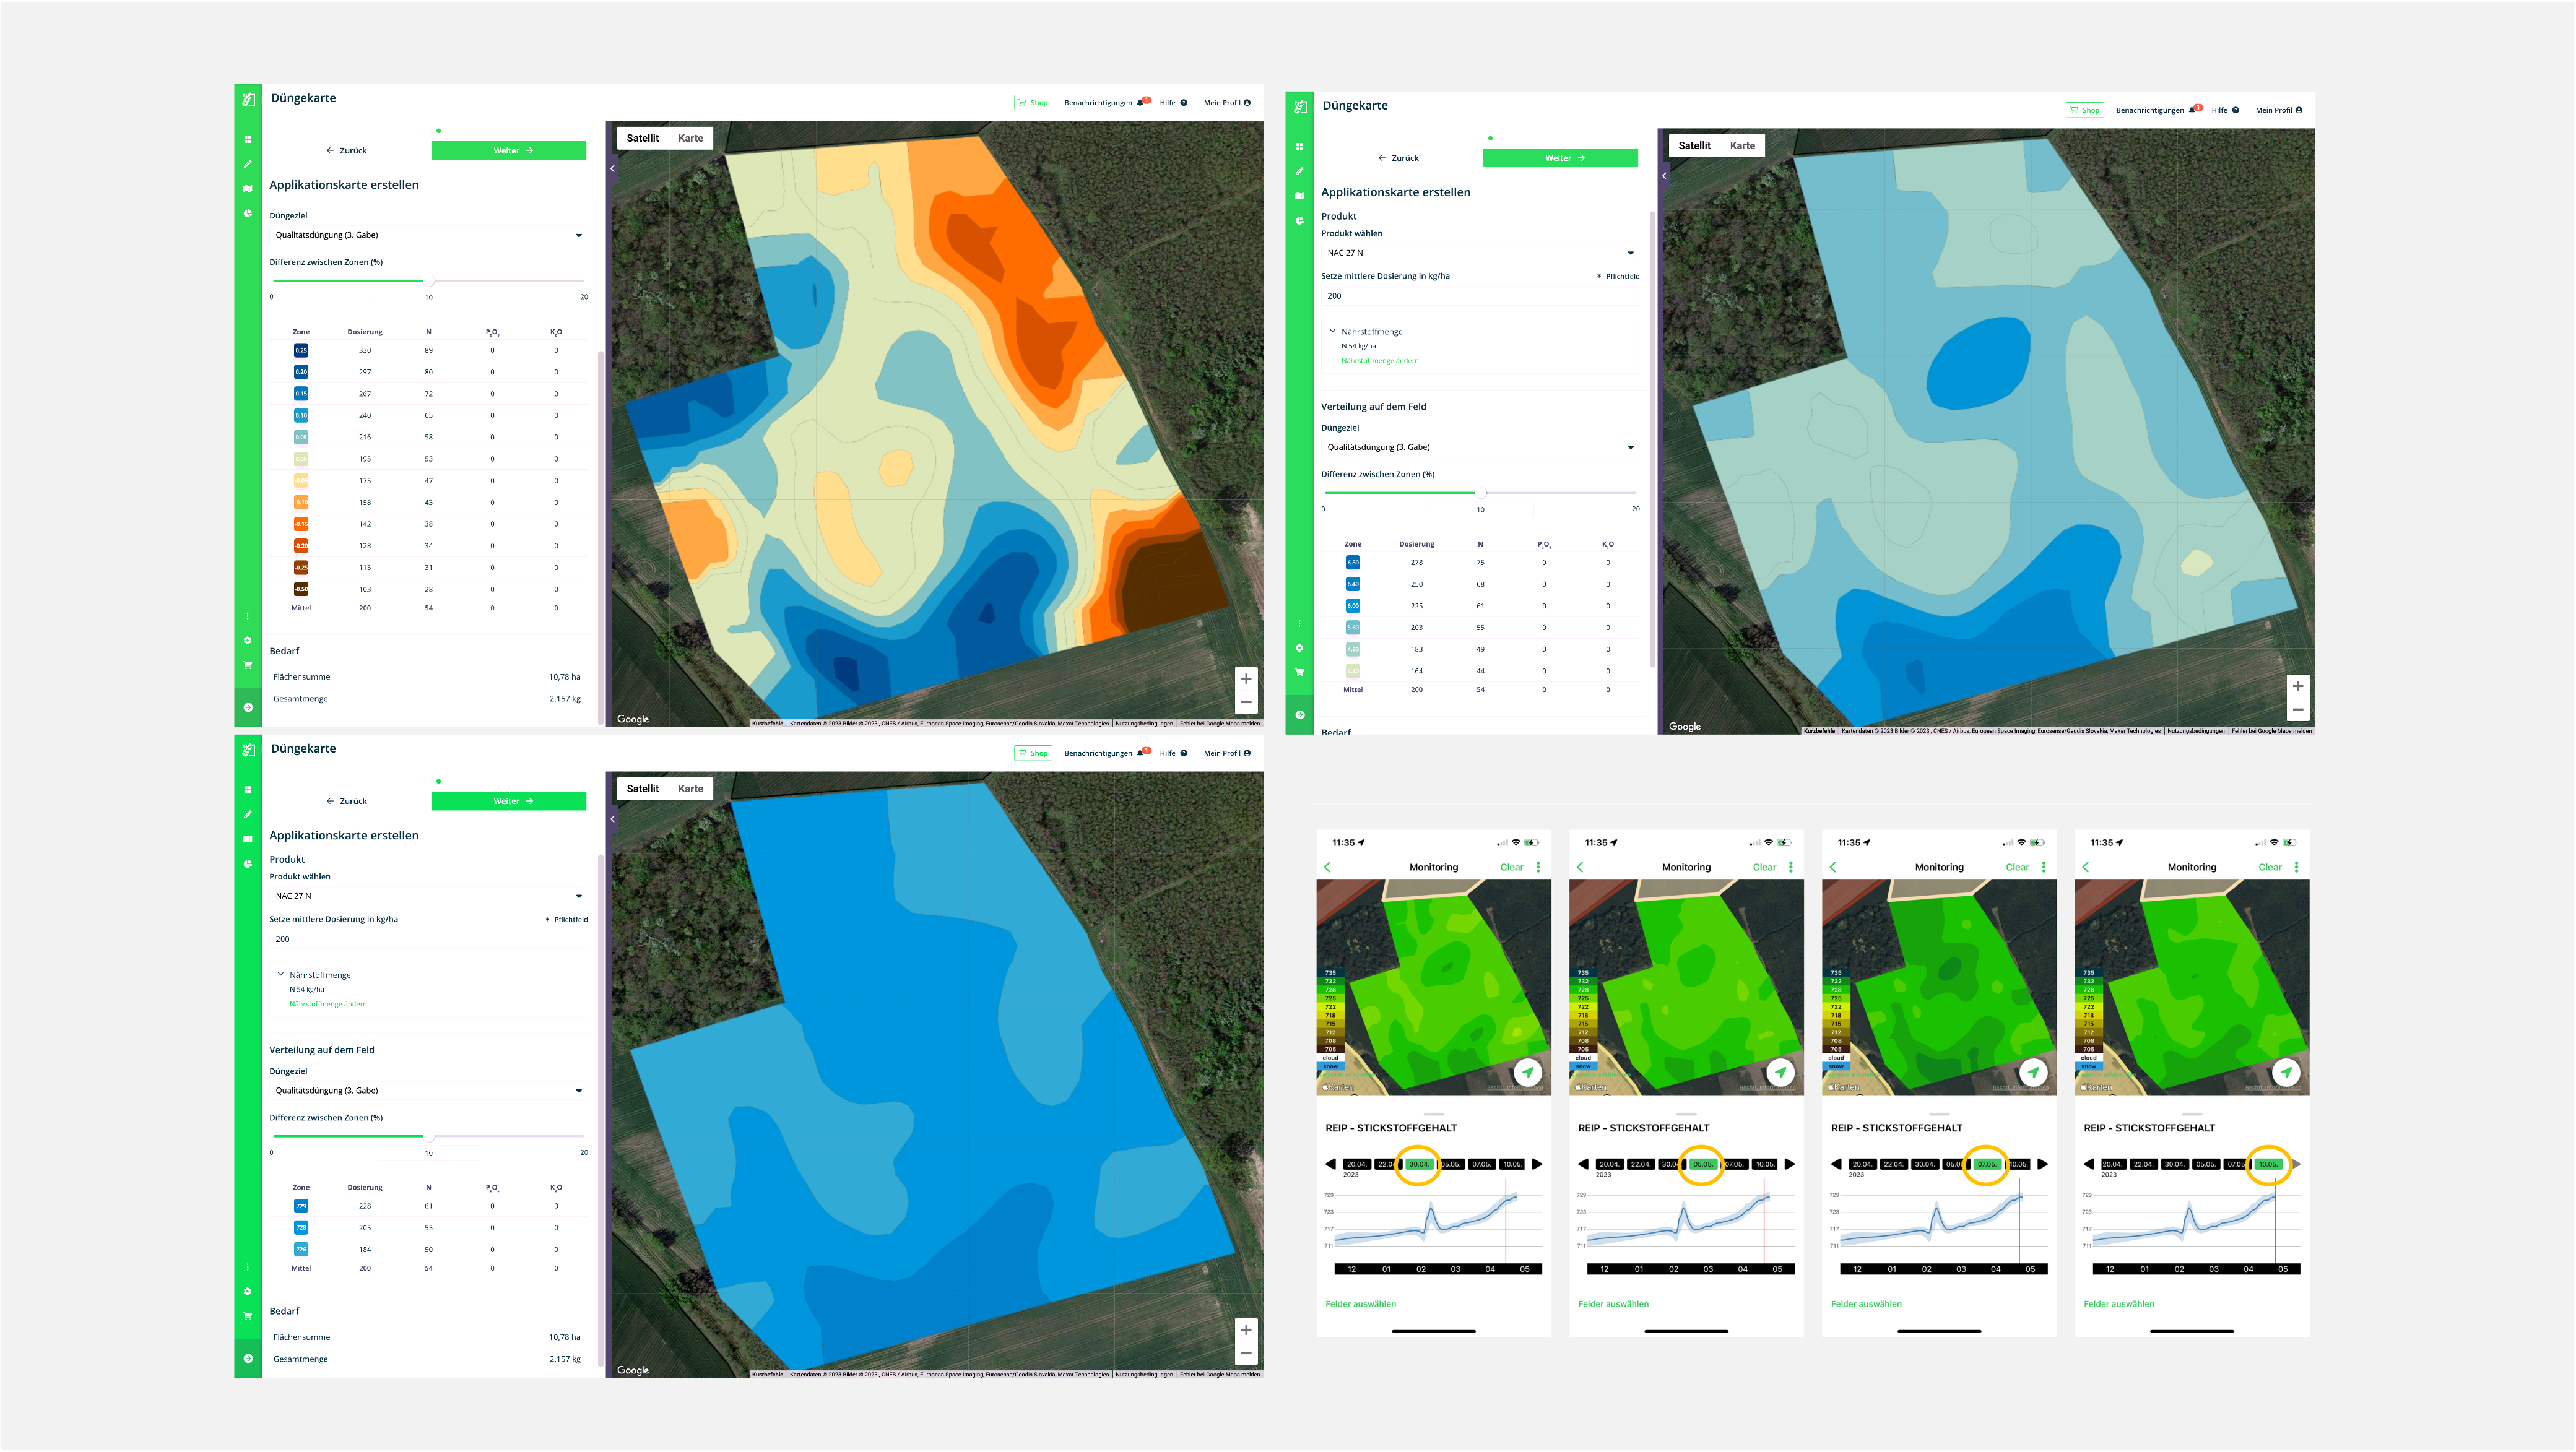Screen dimensions: 2576x1452
Task: Open folded-map icon in twelve-zone Düngekarte window sidebar
Action: coord(248,188)
